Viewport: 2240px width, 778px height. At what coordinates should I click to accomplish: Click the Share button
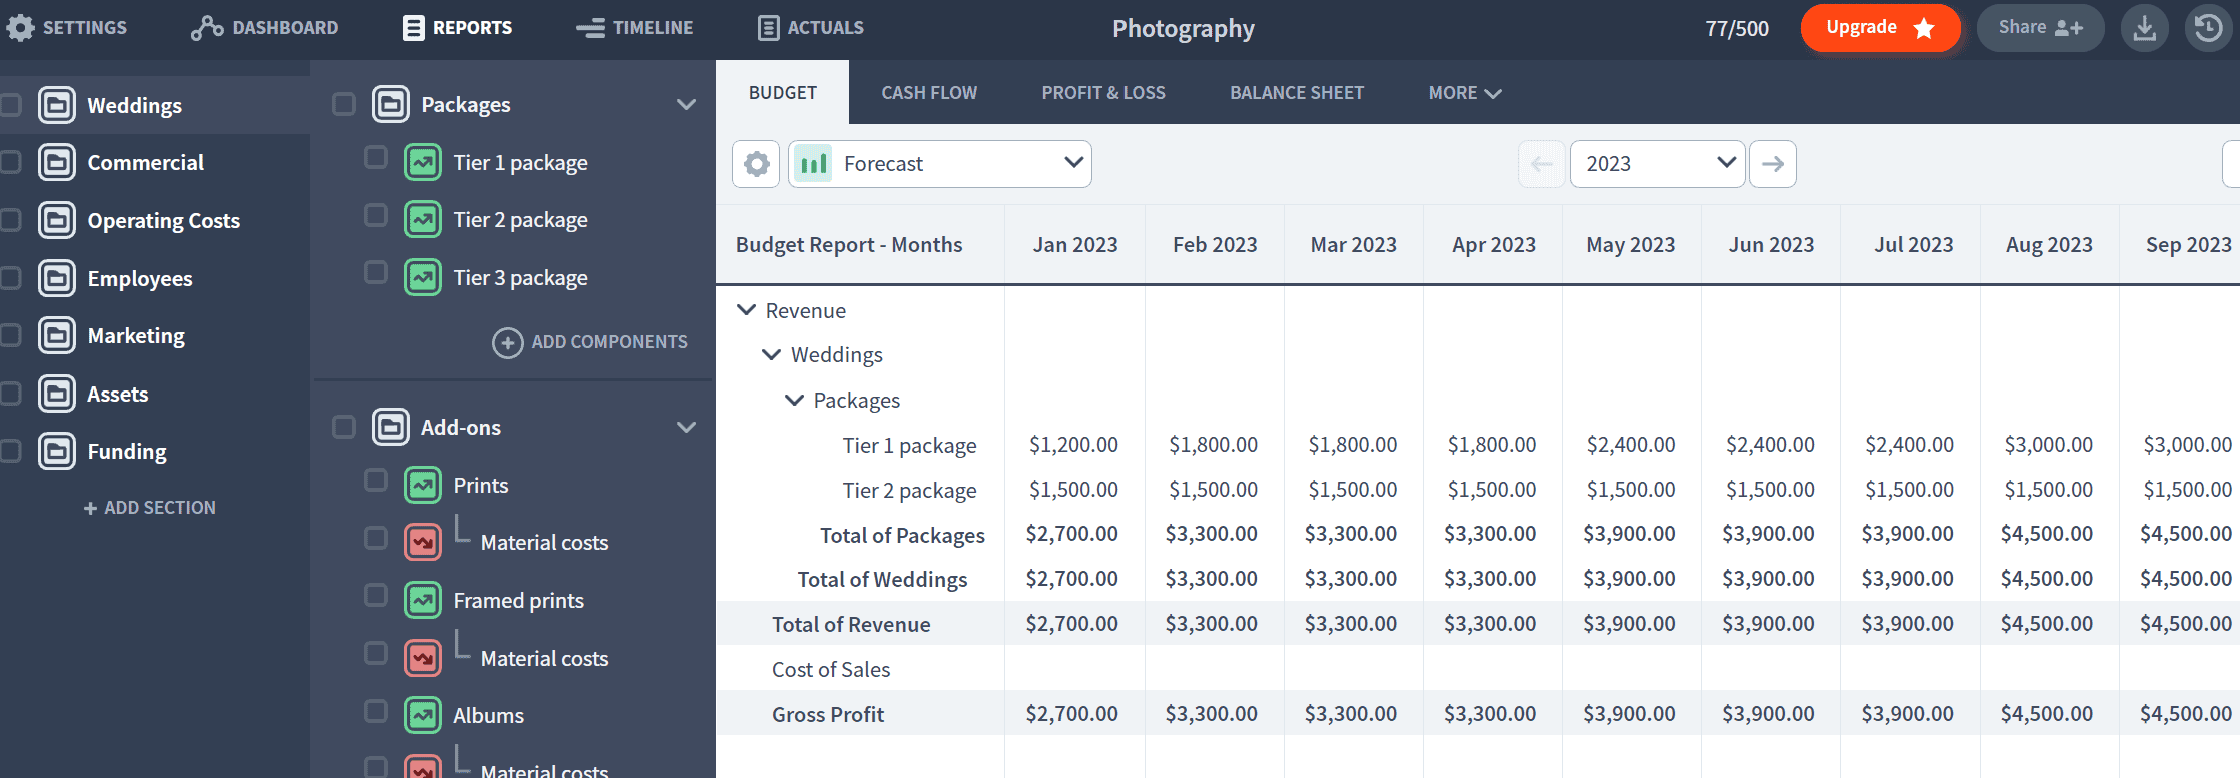pos(2040,27)
